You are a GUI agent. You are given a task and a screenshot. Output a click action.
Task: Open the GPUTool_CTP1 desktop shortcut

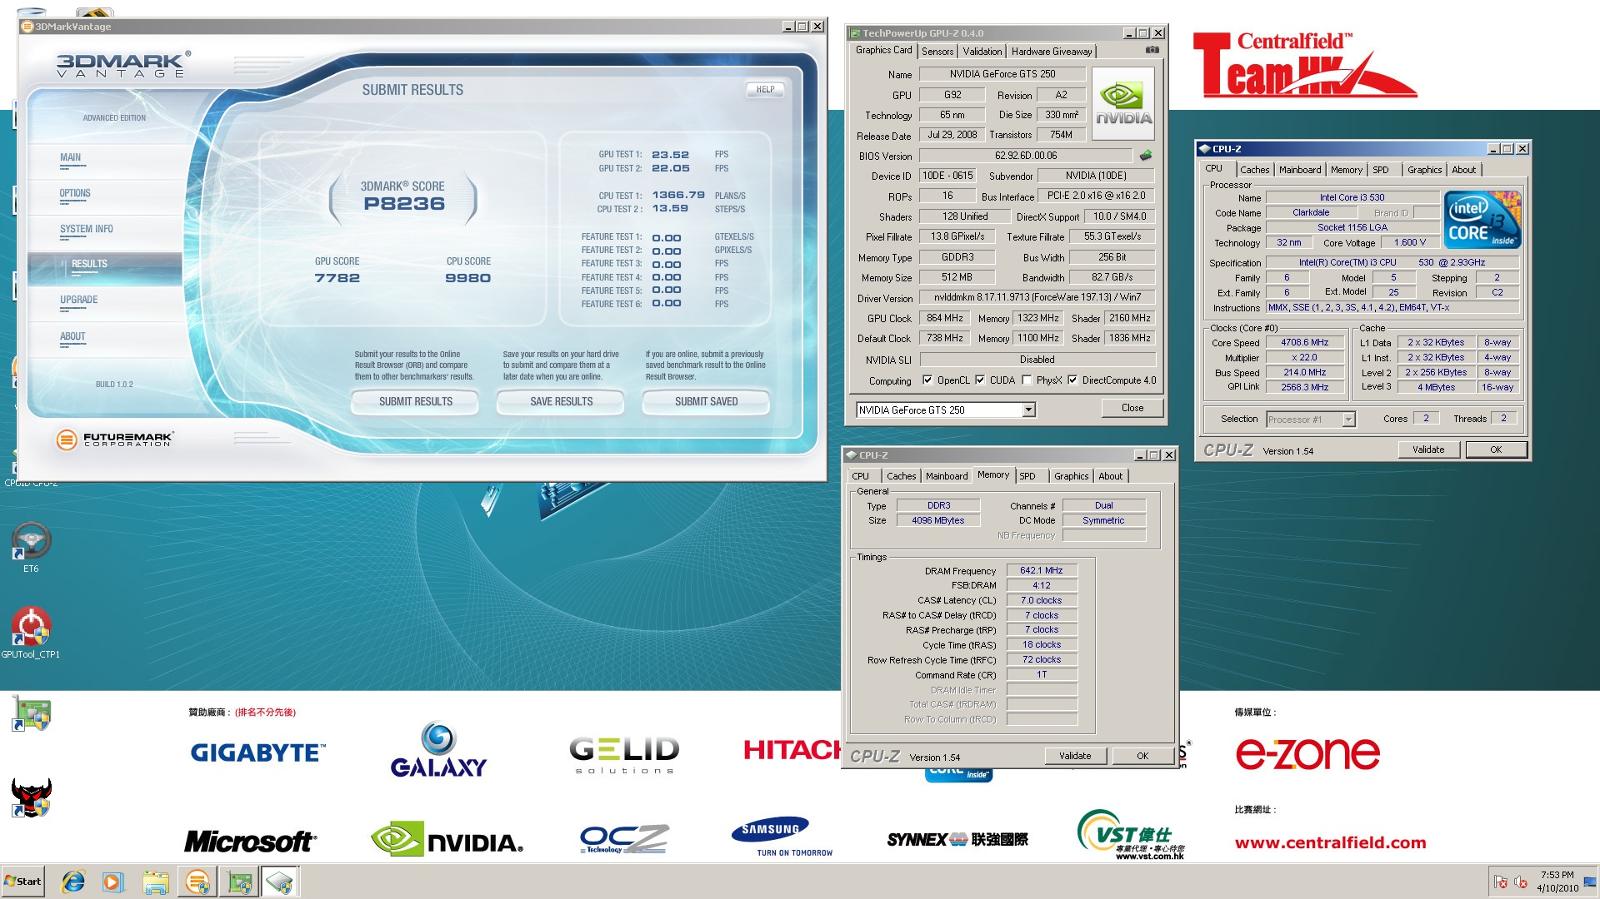pyautogui.click(x=31, y=633)
